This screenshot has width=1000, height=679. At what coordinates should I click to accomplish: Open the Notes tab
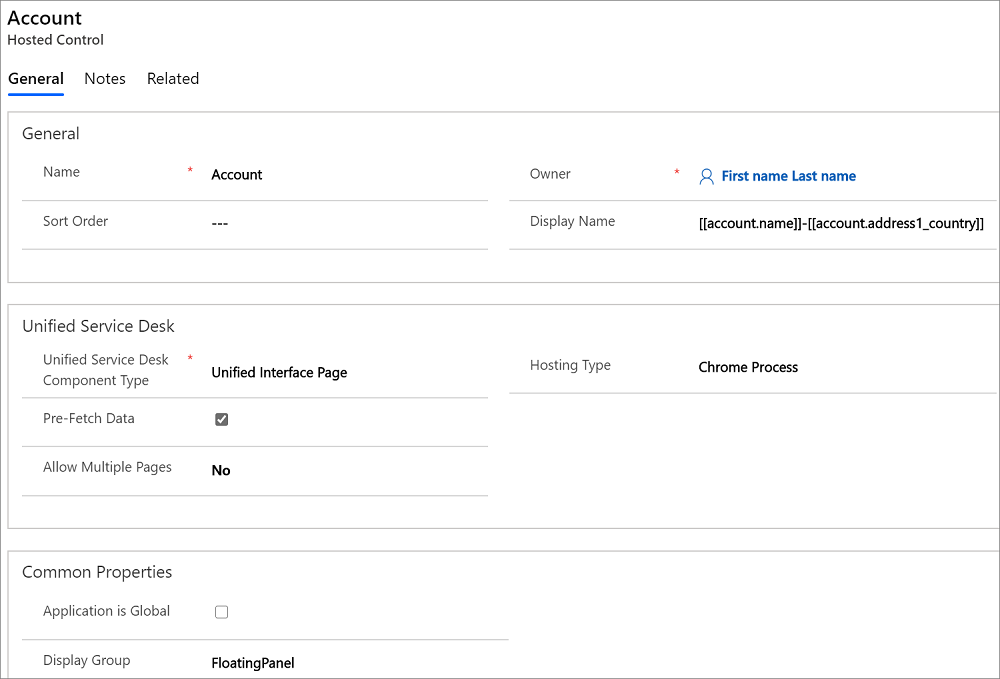coord(105,78)
